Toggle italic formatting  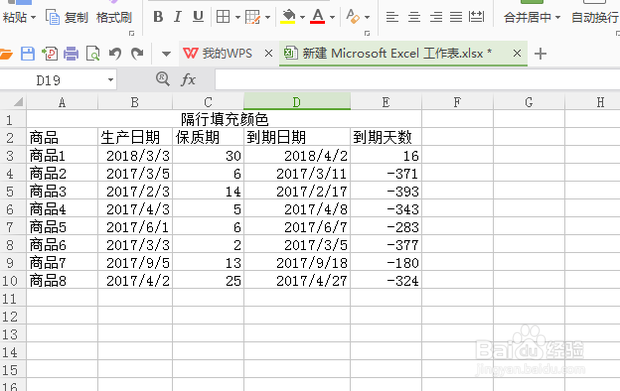178,17
